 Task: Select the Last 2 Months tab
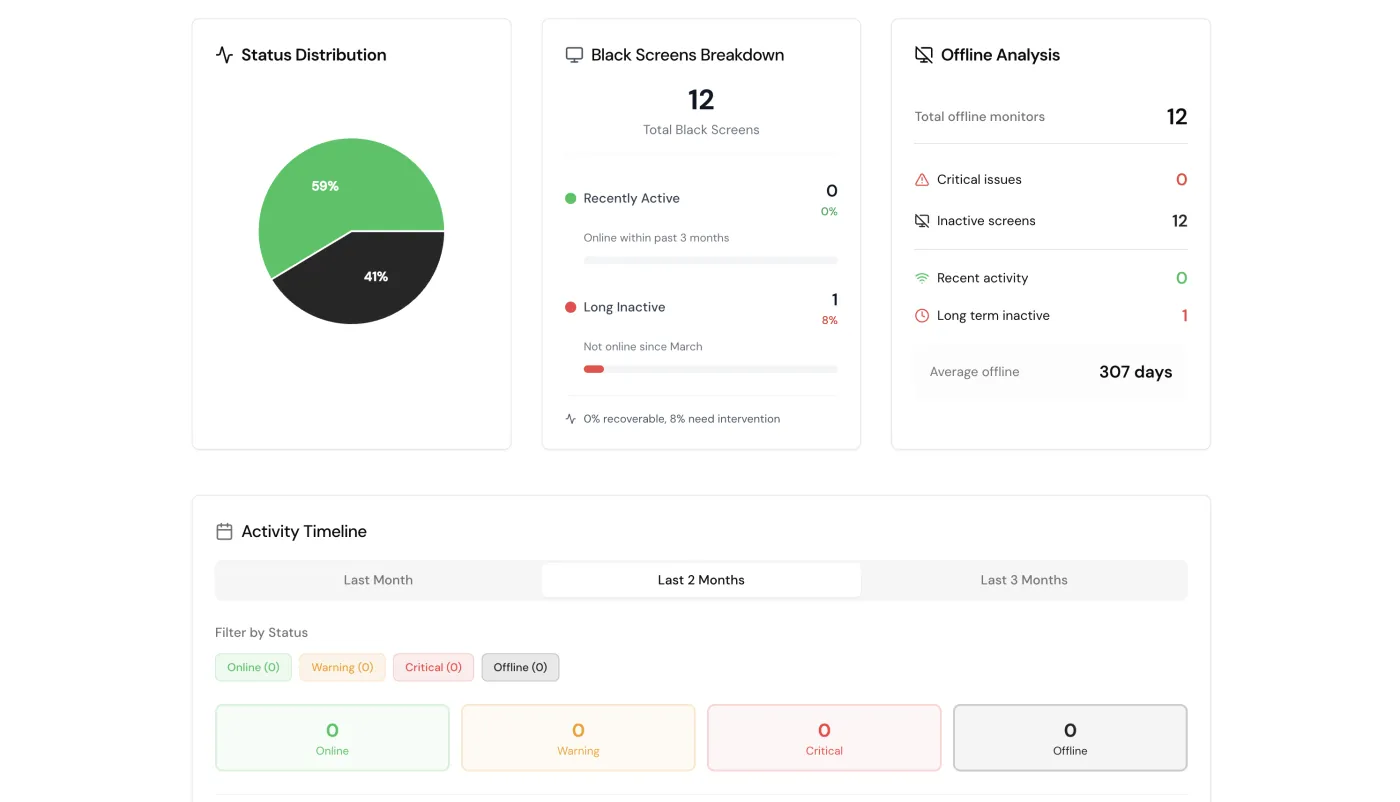coord(701,580)
